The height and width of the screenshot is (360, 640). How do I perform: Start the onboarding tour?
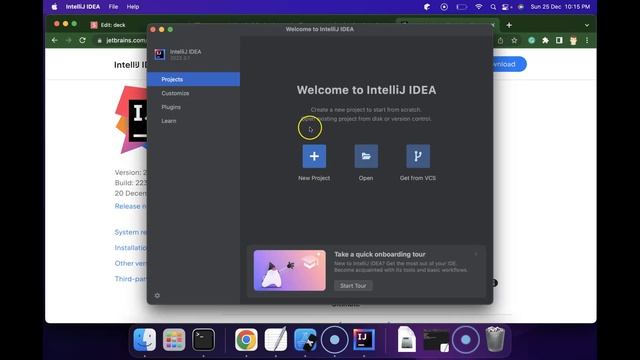[353, 286]
